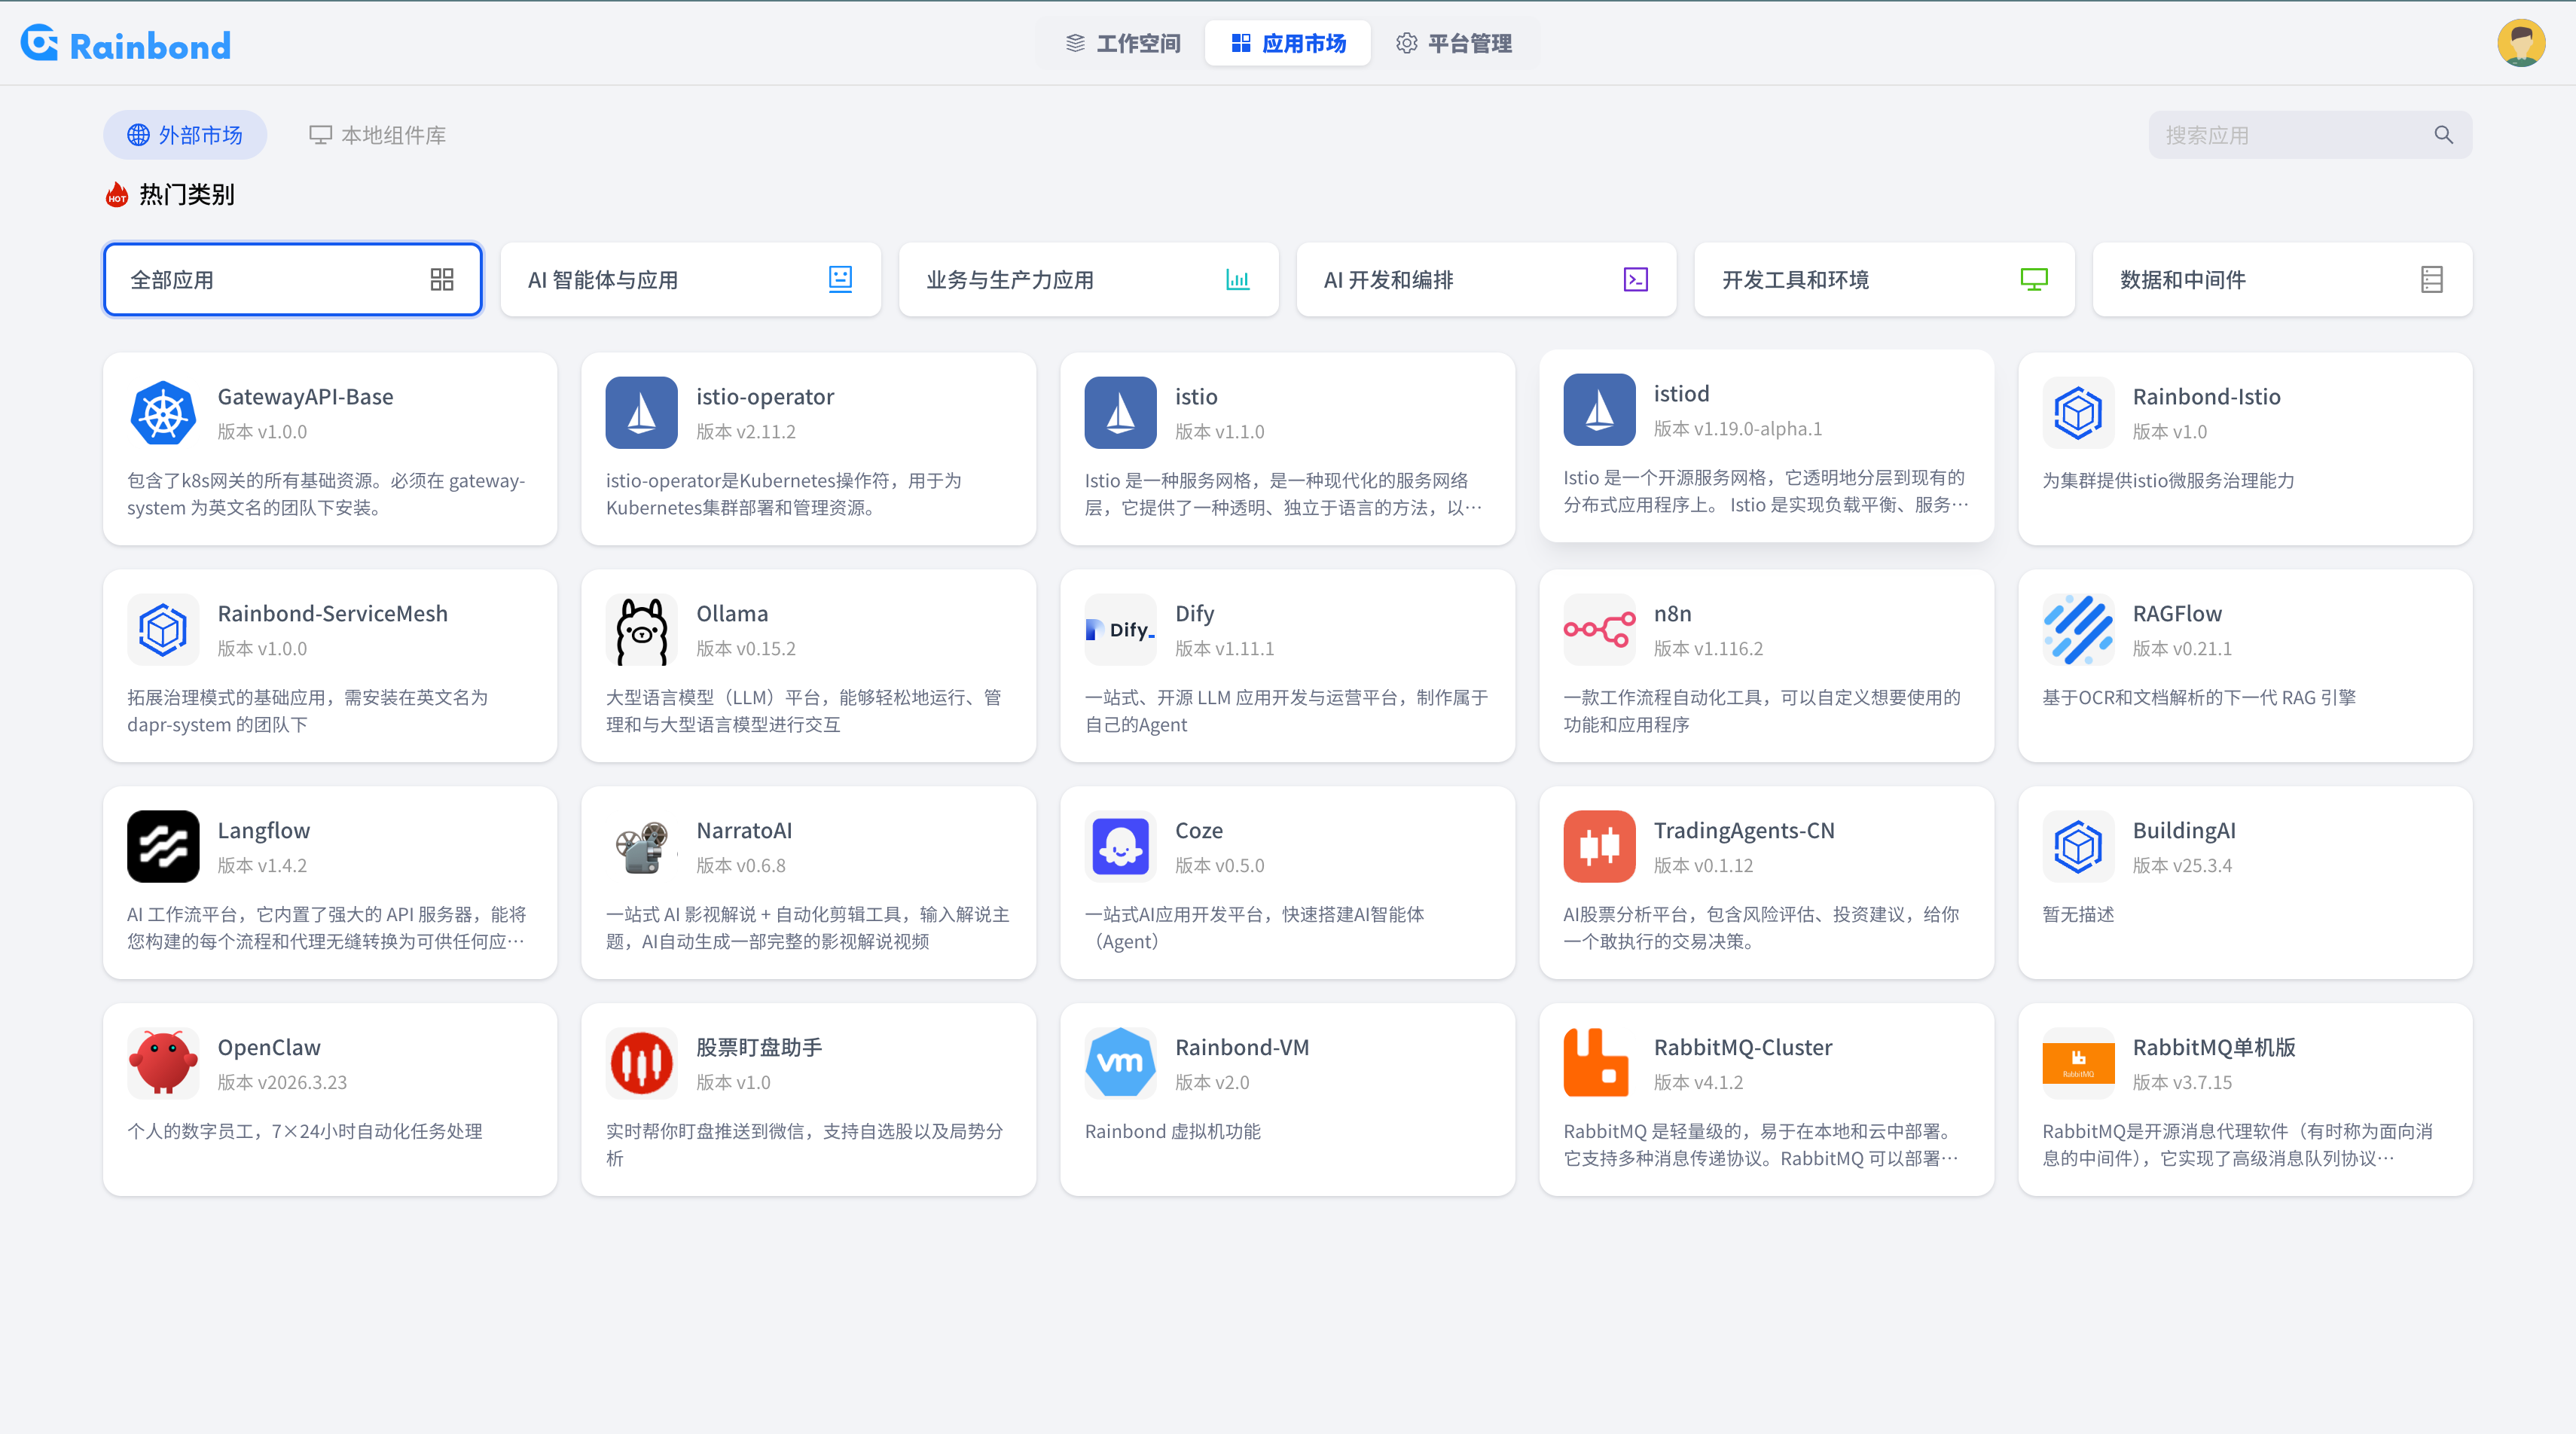Click the 股票盯盘助手 red chart icon
2576x1434 pixels.
tap(641, 1064)
